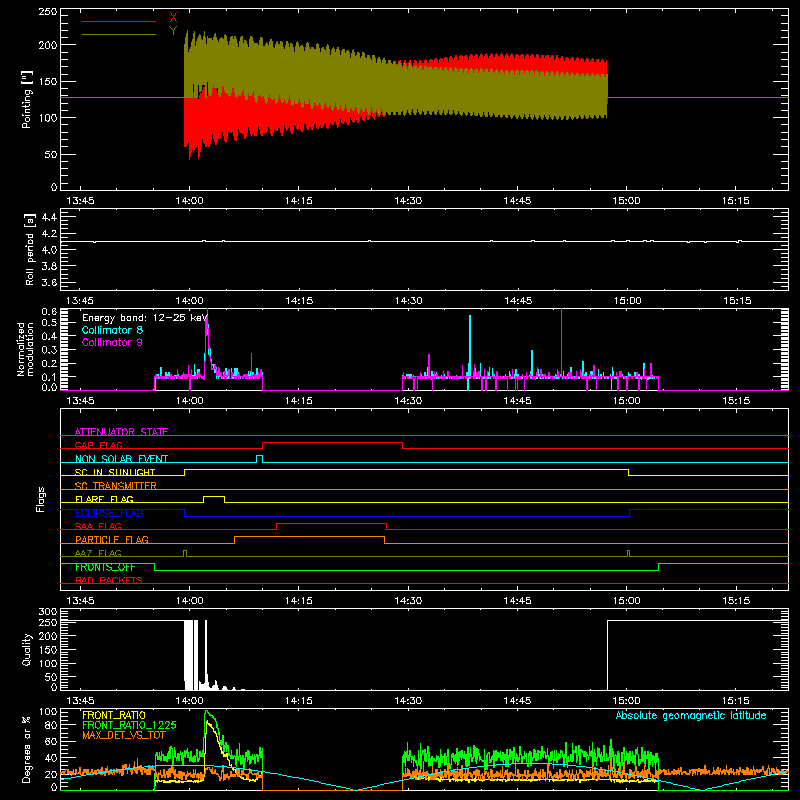This screenshot has width=800, height=800.
Task: Select the BAD_PACKETS flag label
Action: pos(109,580)
